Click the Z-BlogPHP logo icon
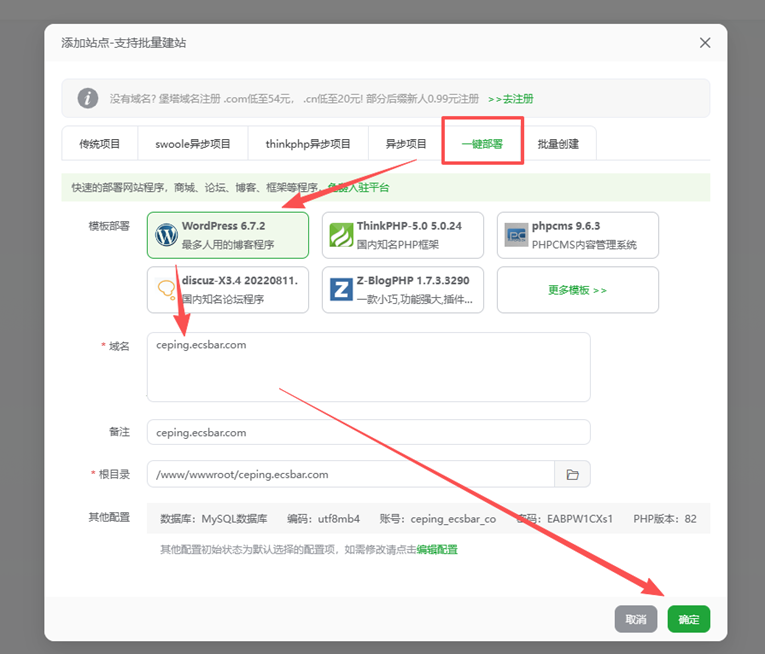 341,289
